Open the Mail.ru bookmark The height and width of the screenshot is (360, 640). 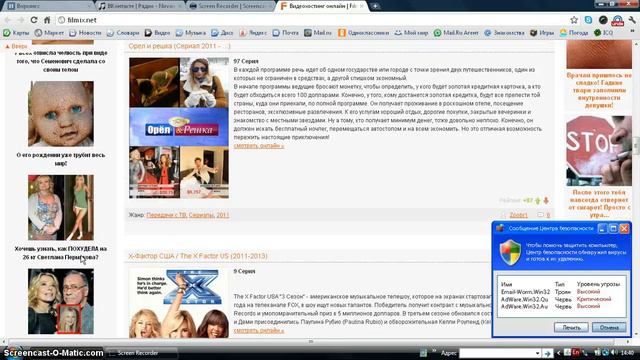318,33
